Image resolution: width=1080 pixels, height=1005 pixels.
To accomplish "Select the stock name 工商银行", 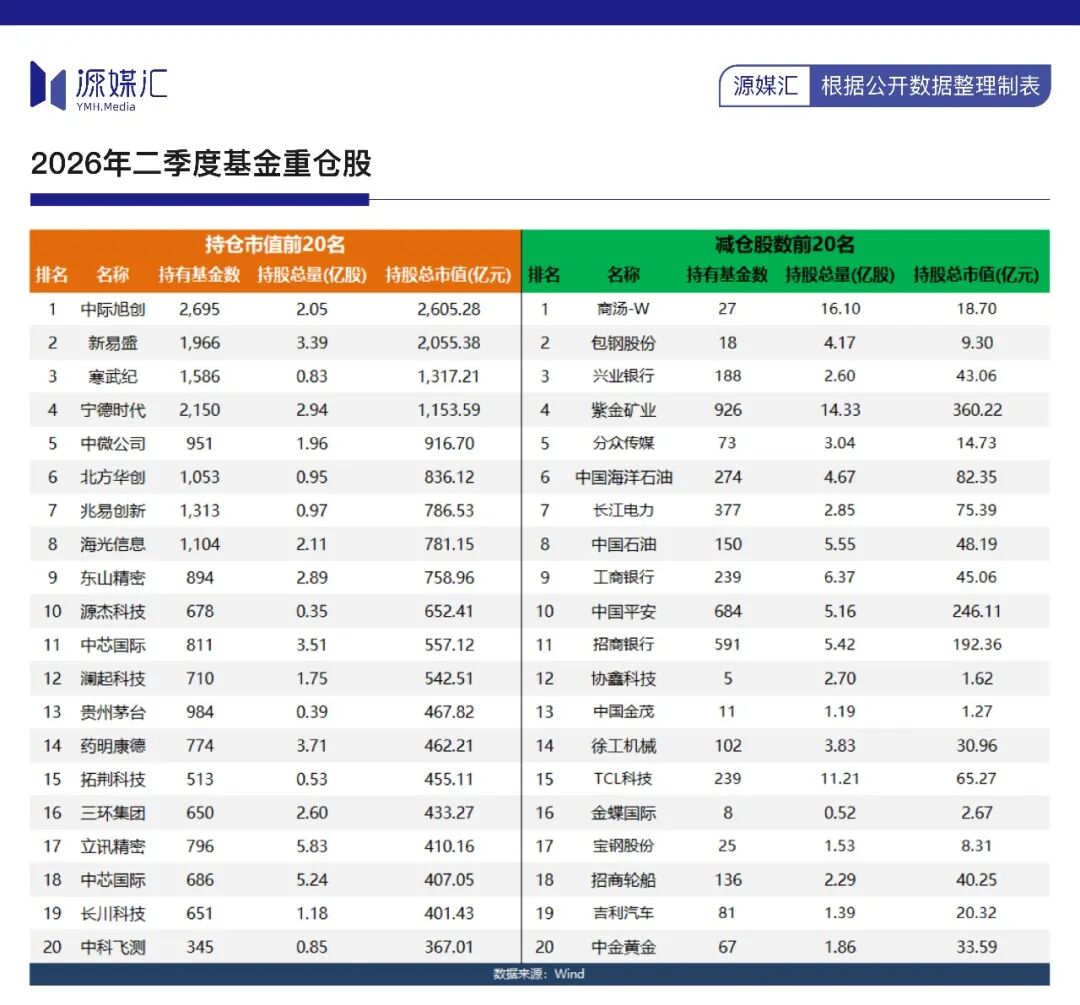I will click(623, 577).
